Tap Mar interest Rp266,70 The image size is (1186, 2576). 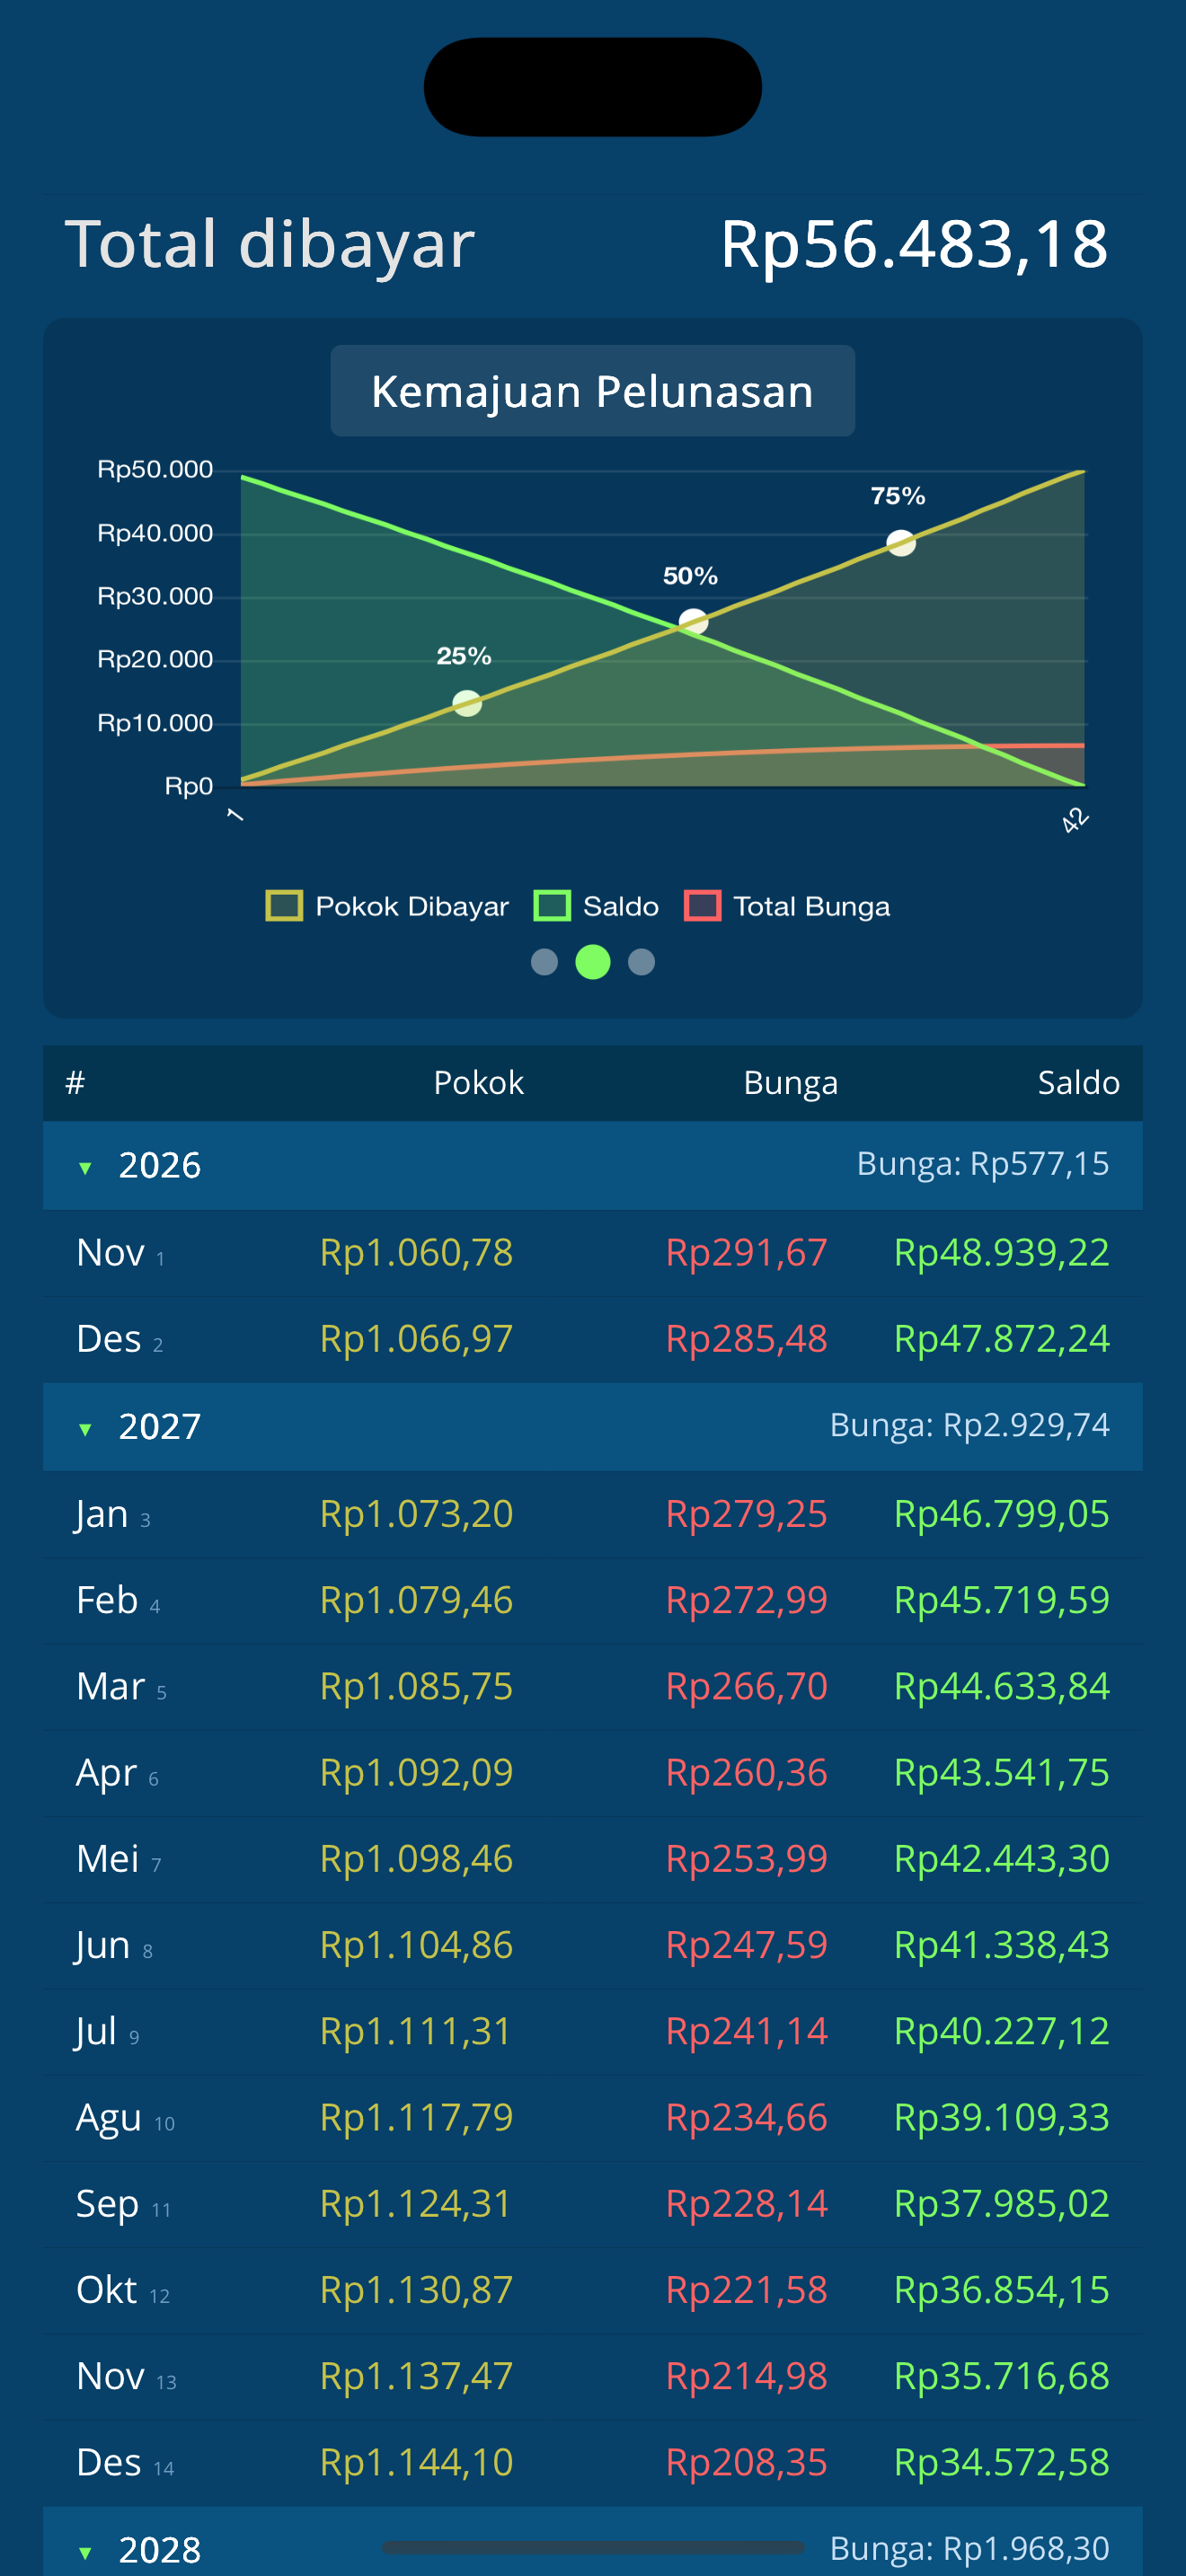point(747,1687)
